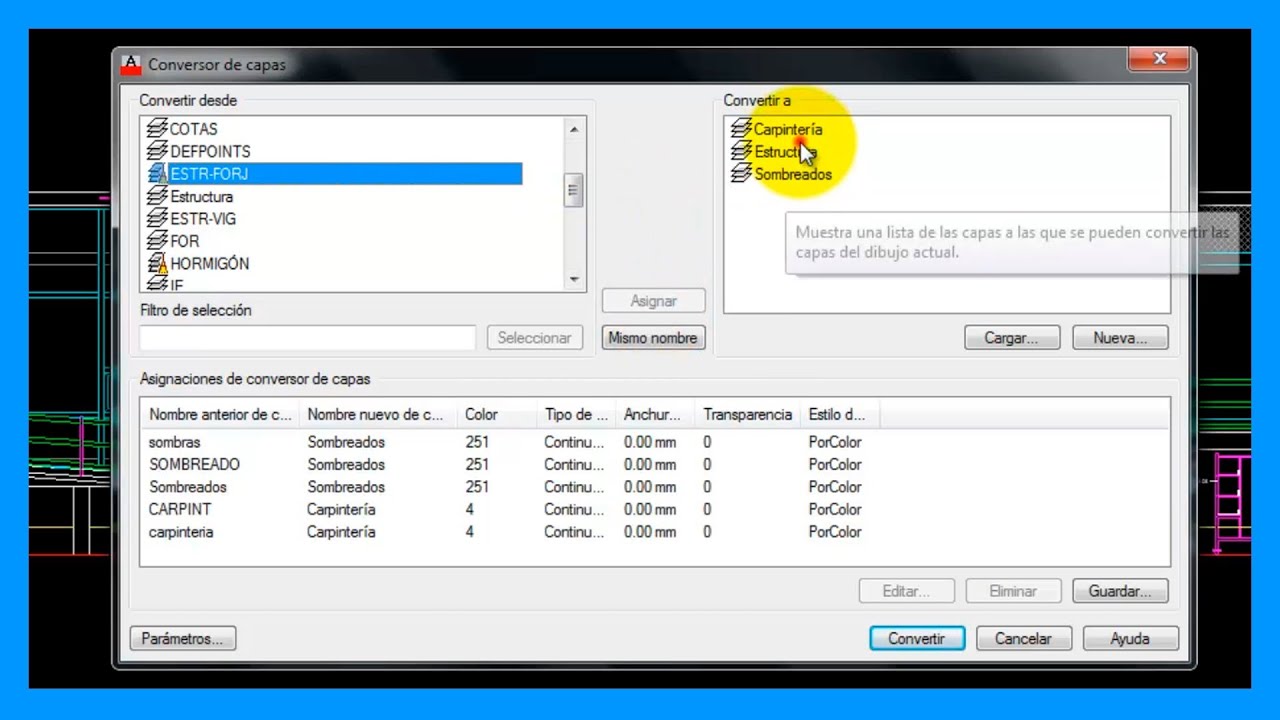Select the sombras mapping row

(x=654, y=442)
